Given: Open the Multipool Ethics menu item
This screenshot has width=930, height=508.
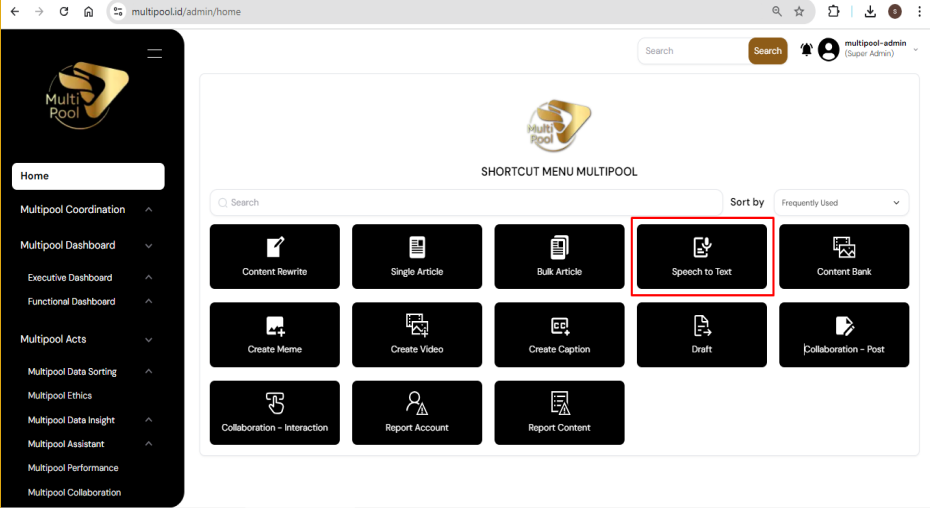Looking at the screenshot, I should (x=60, y=395).
